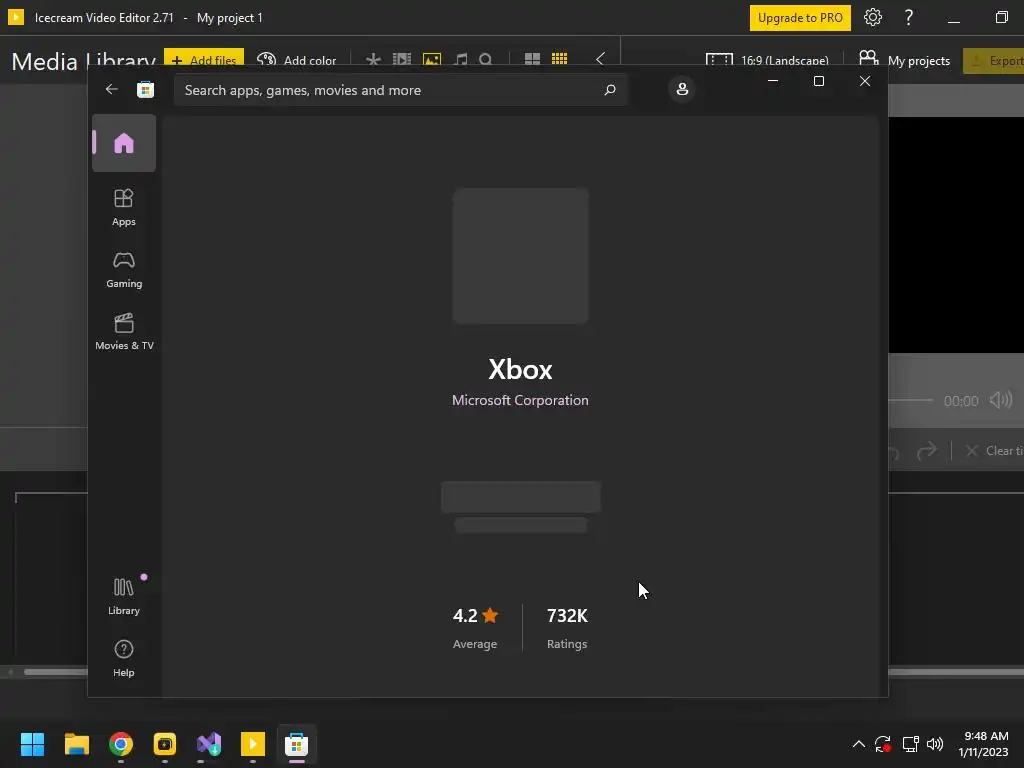1024x768 pixels.
Task: Open the Gaming section in Store
Action: (124, 270)
